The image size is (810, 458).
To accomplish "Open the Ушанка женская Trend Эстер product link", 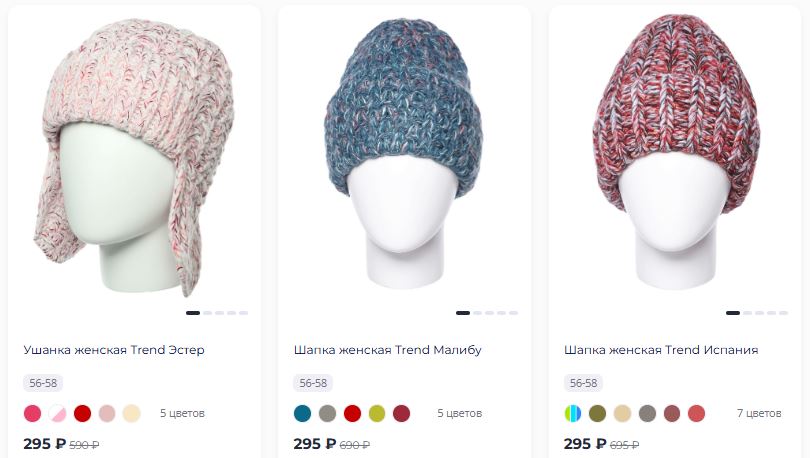I will tap(114, 350).
